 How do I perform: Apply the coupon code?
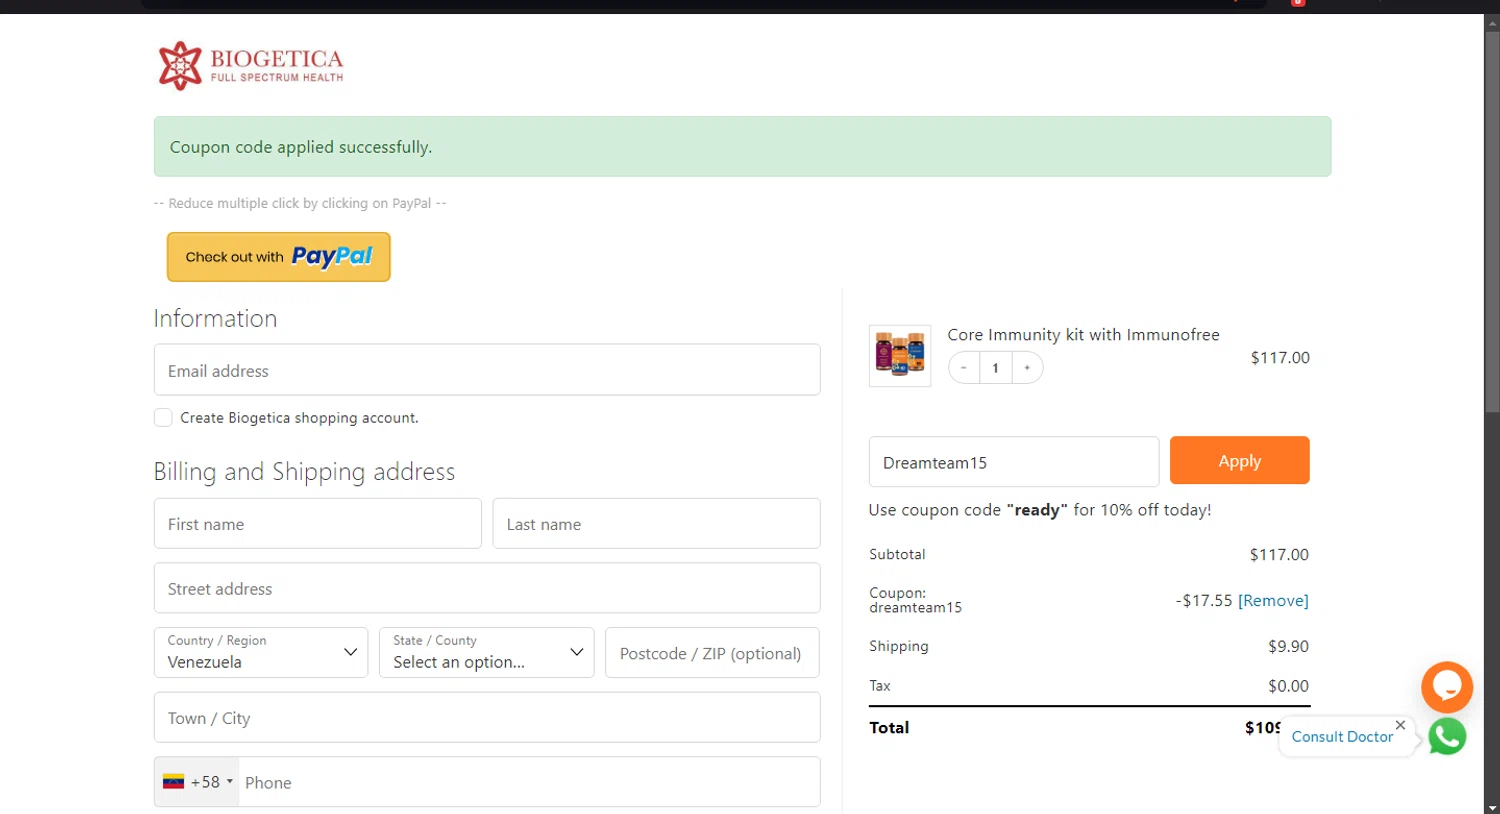[x=1240, y=461]
